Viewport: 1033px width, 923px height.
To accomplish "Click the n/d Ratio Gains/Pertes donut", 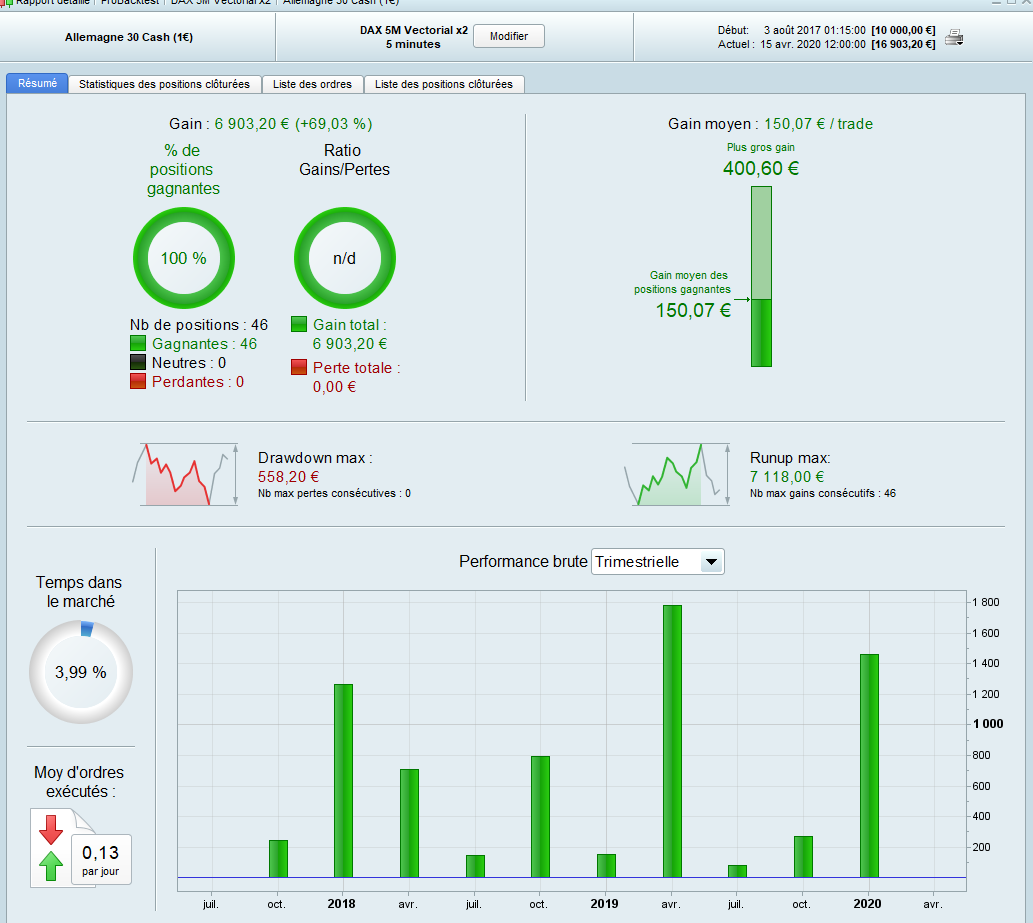I will pyautogui.click(x=345, y=258).
